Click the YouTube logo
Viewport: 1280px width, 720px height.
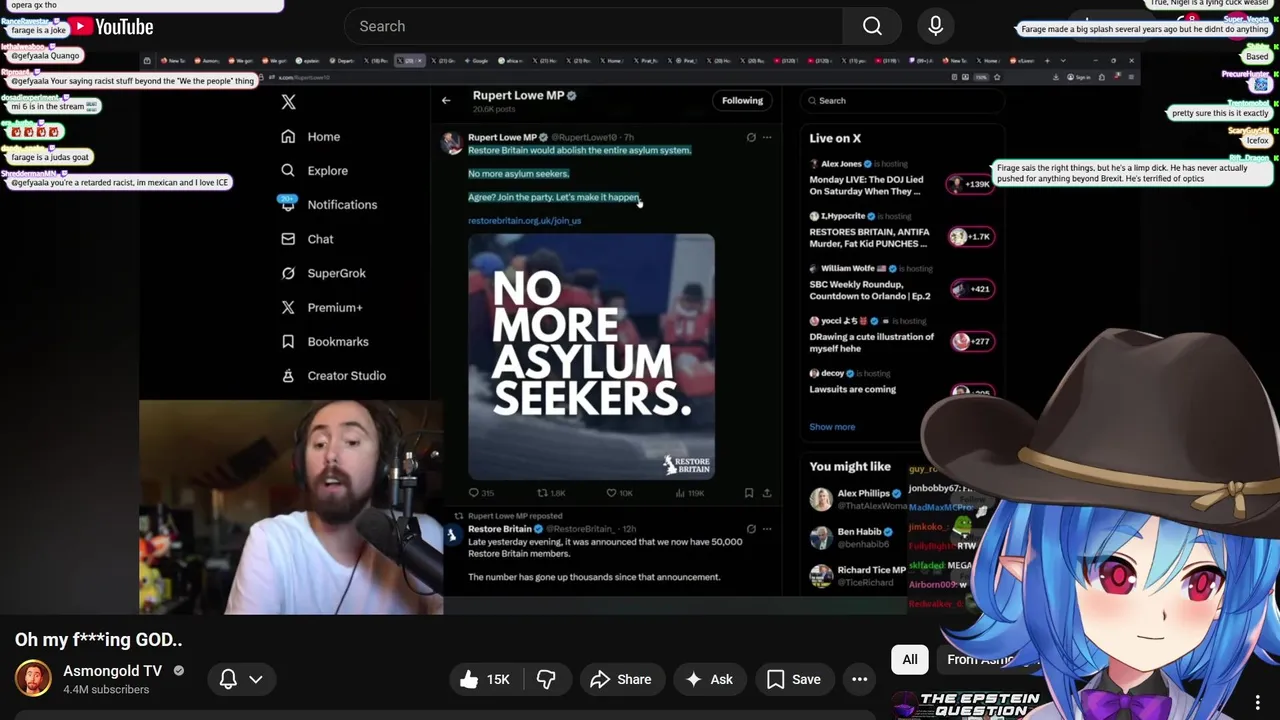point(111,27)
